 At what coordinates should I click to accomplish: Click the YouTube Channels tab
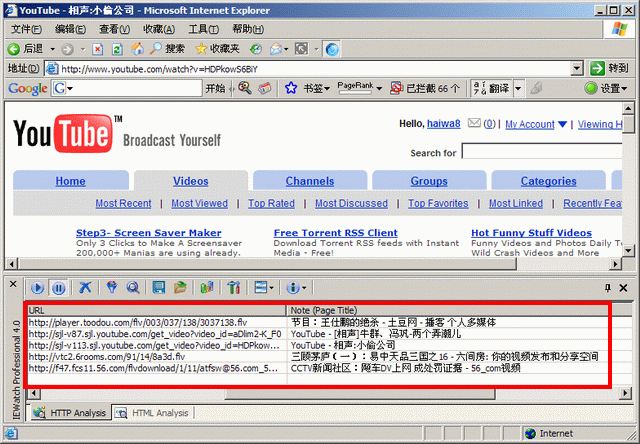(310, 181)
